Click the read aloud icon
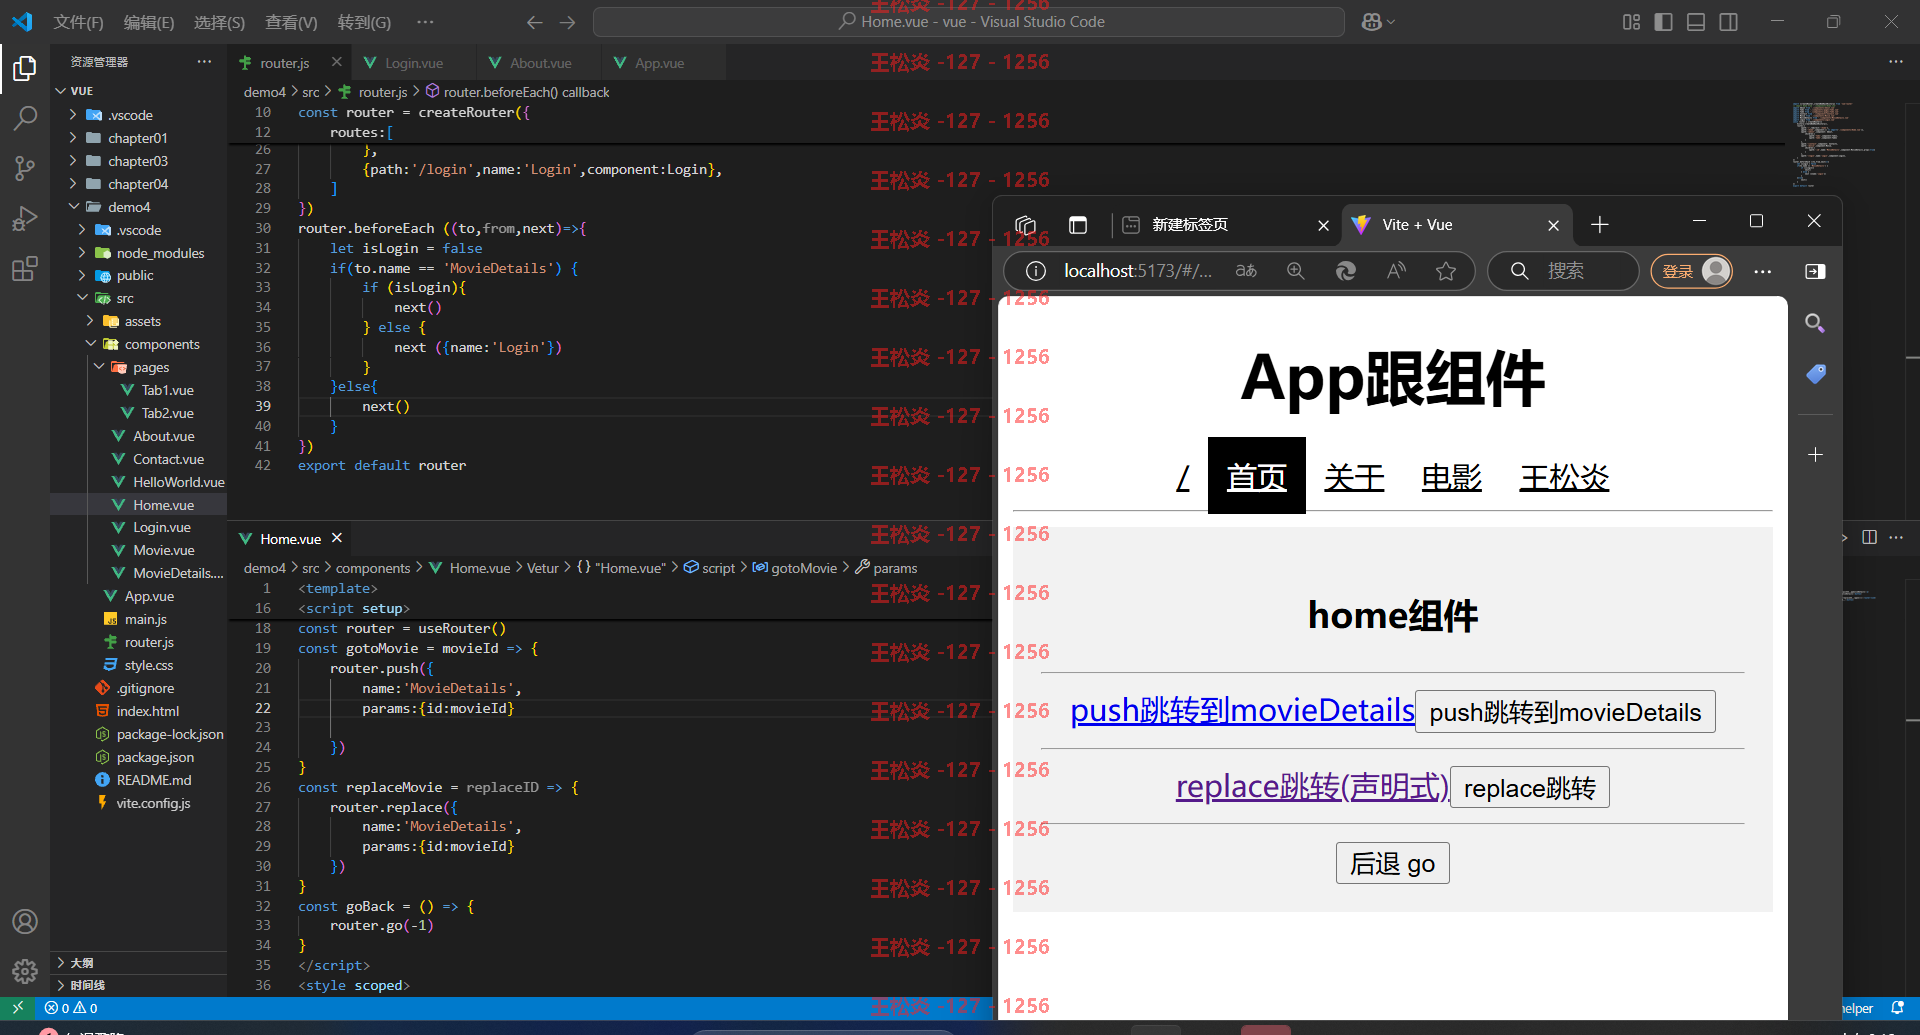Image resolution: width=1920 pixels, height=1035 pixels. tap(1396, 271)
